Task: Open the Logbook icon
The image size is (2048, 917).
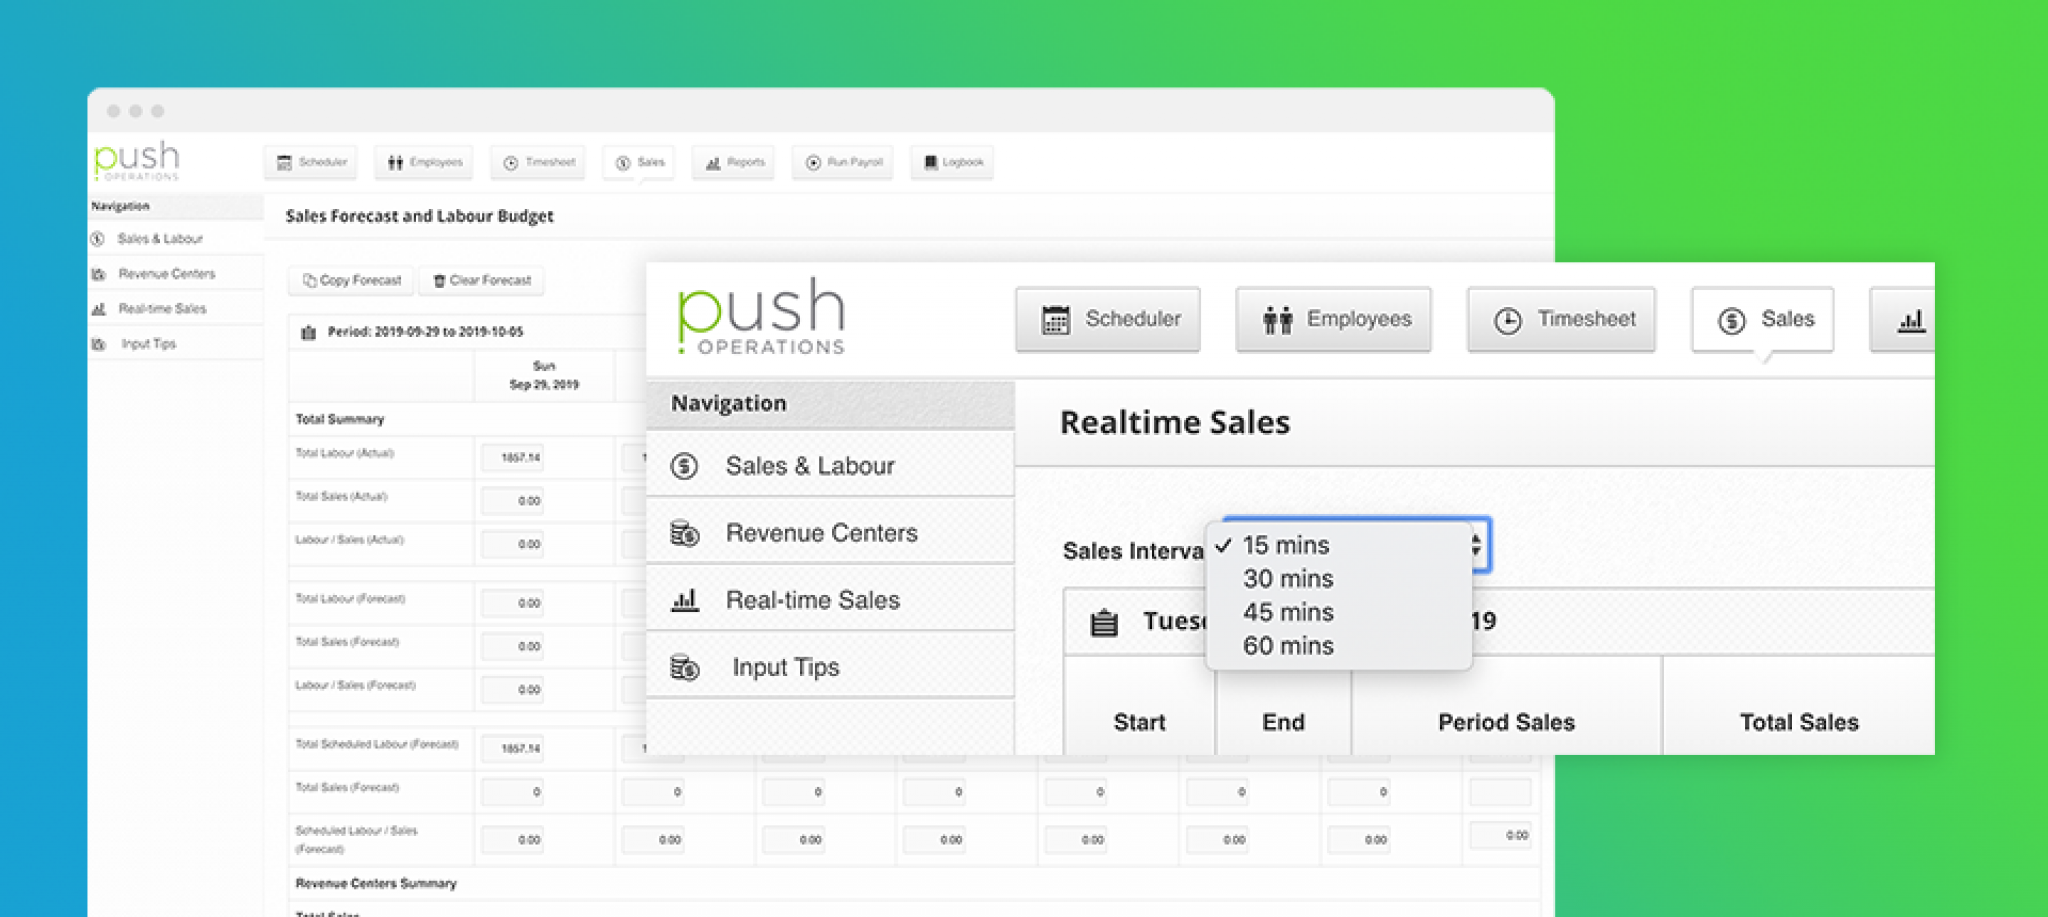Action: point(951,162)
